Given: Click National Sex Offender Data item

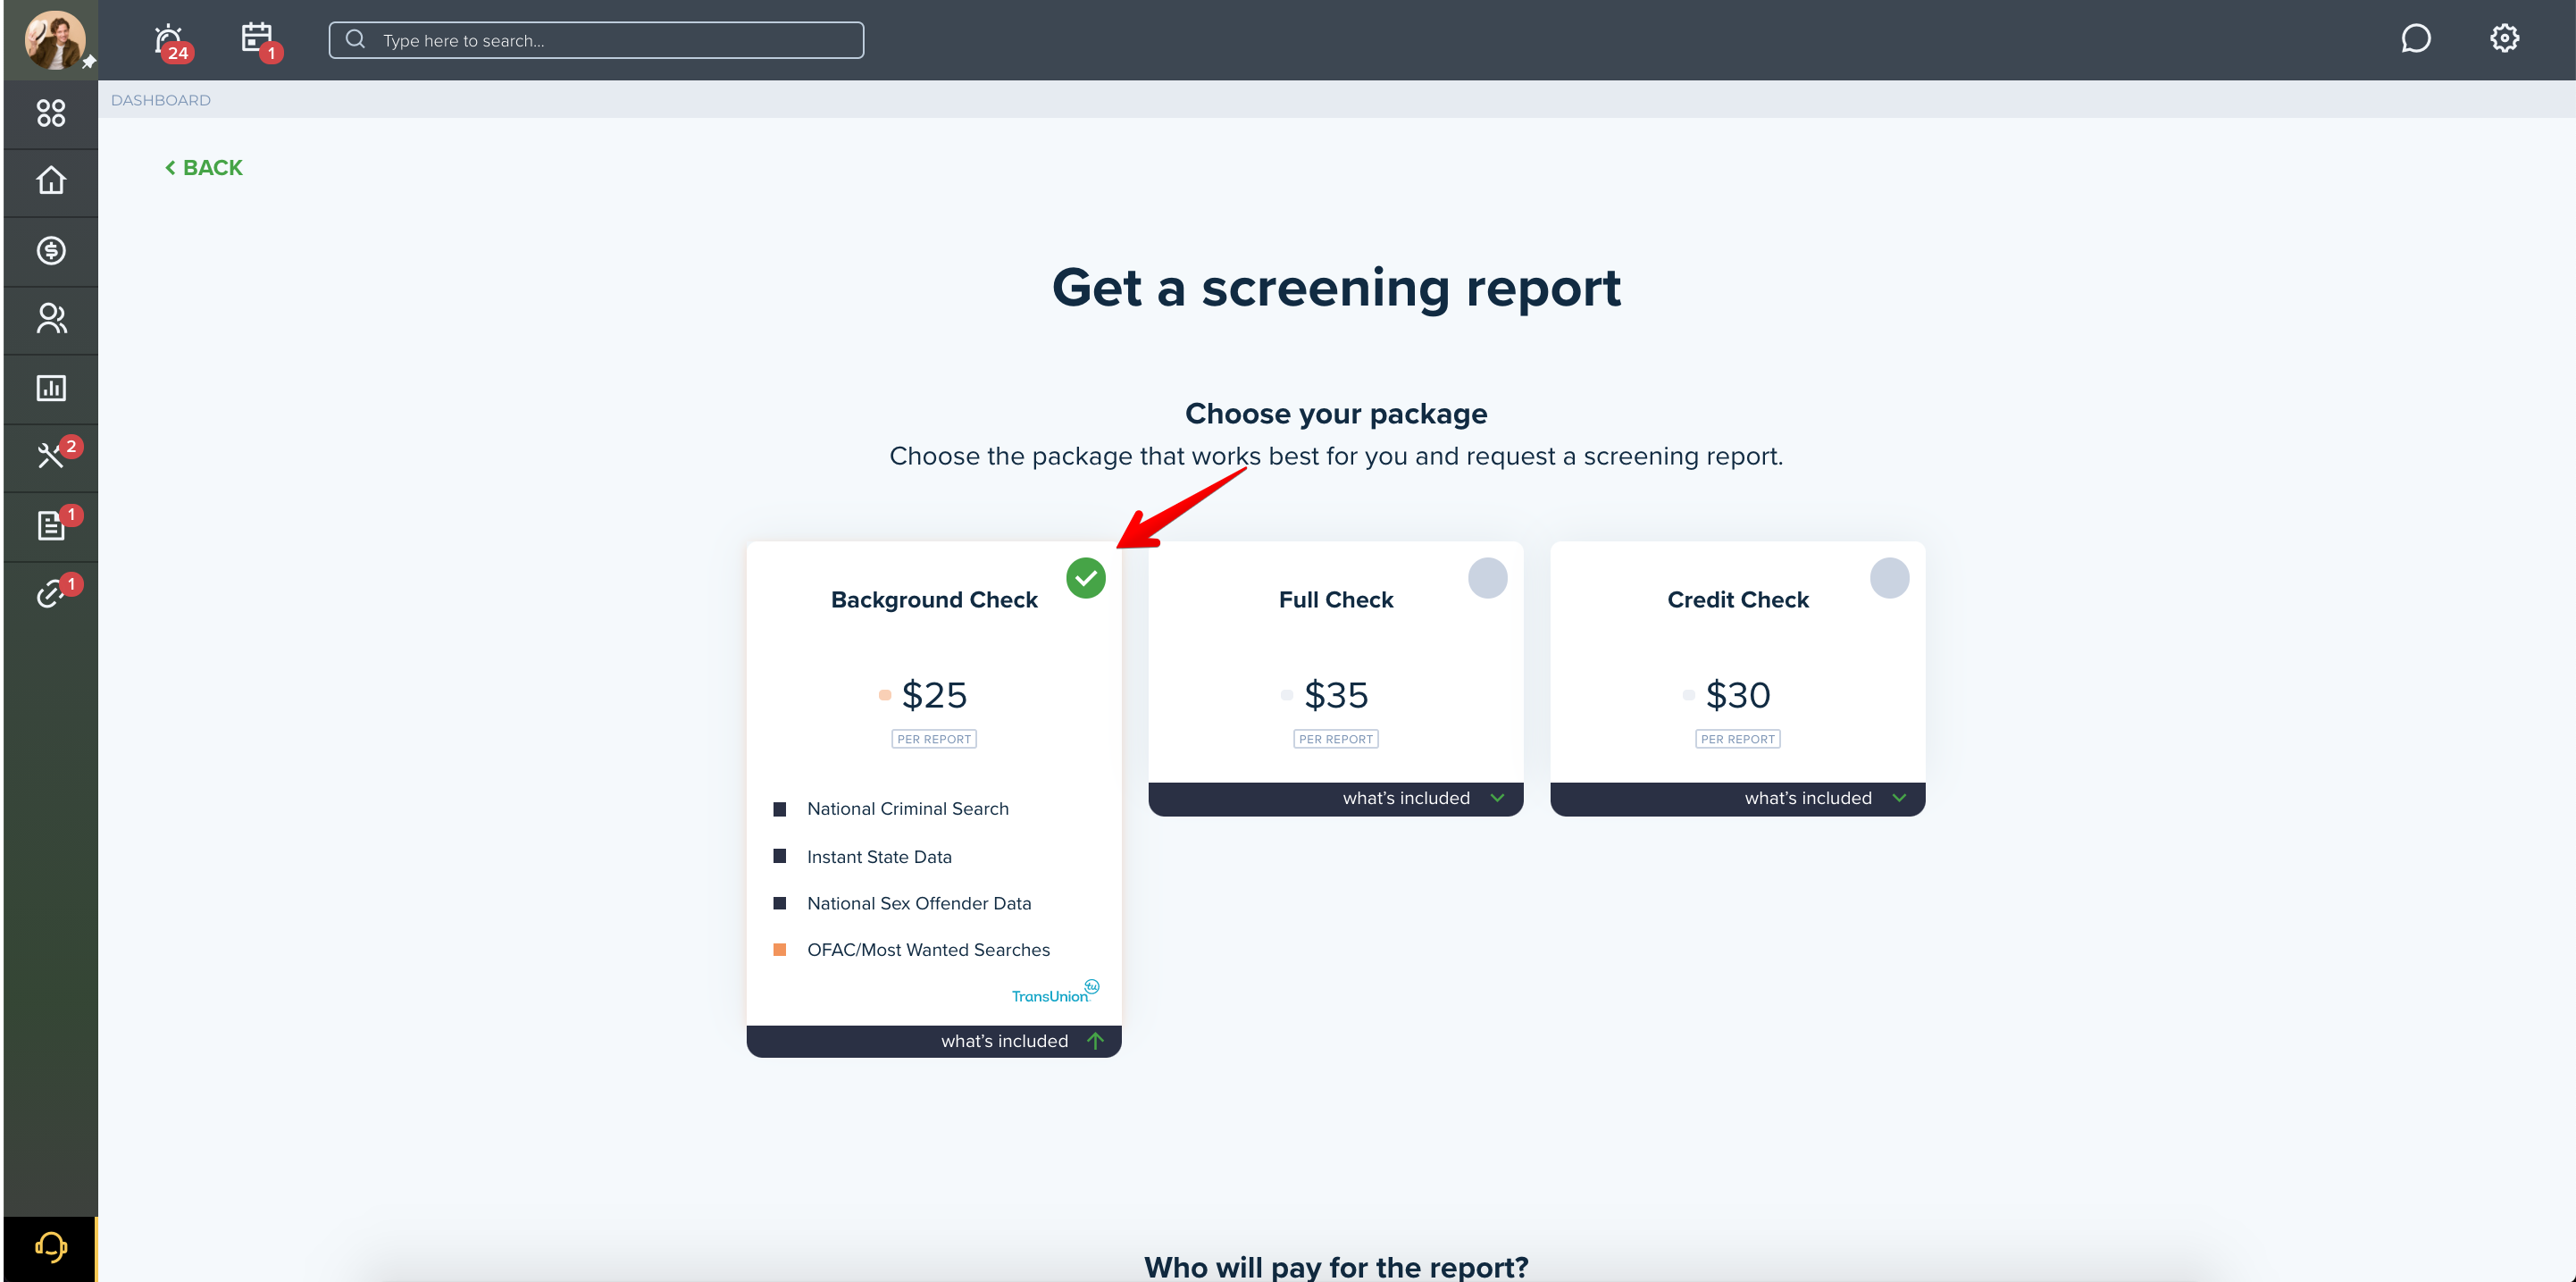Looking at the screenshot, I should pos(919,903).
